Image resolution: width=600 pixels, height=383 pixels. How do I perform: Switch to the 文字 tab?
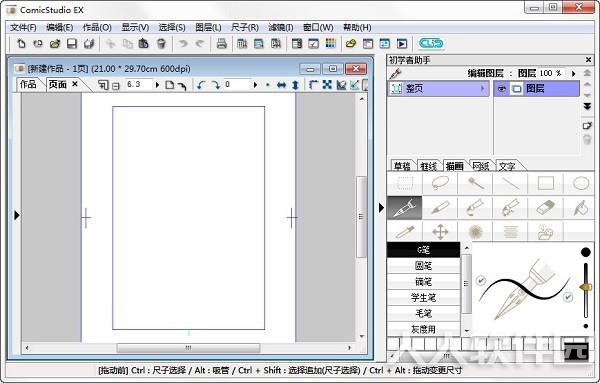click(x=507, y=166)
